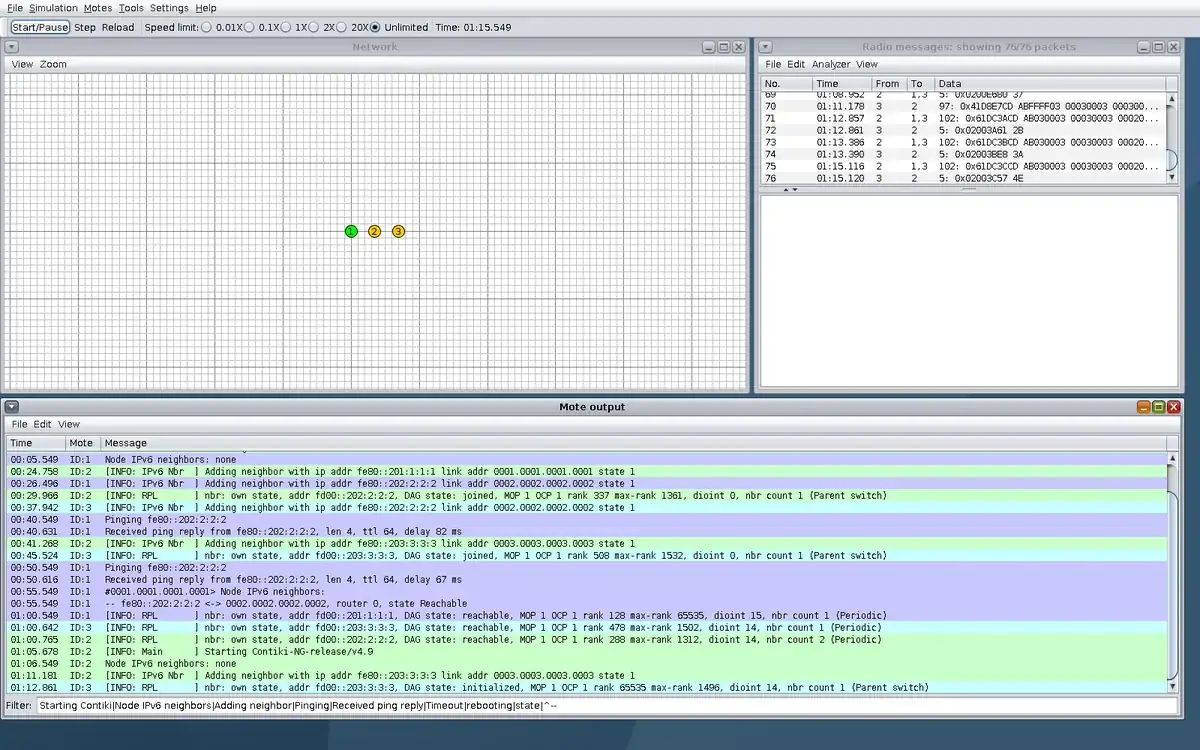Open the Radio messages View menu
The width and height of the screenshot is (1200, 750).
pos(867,64)
